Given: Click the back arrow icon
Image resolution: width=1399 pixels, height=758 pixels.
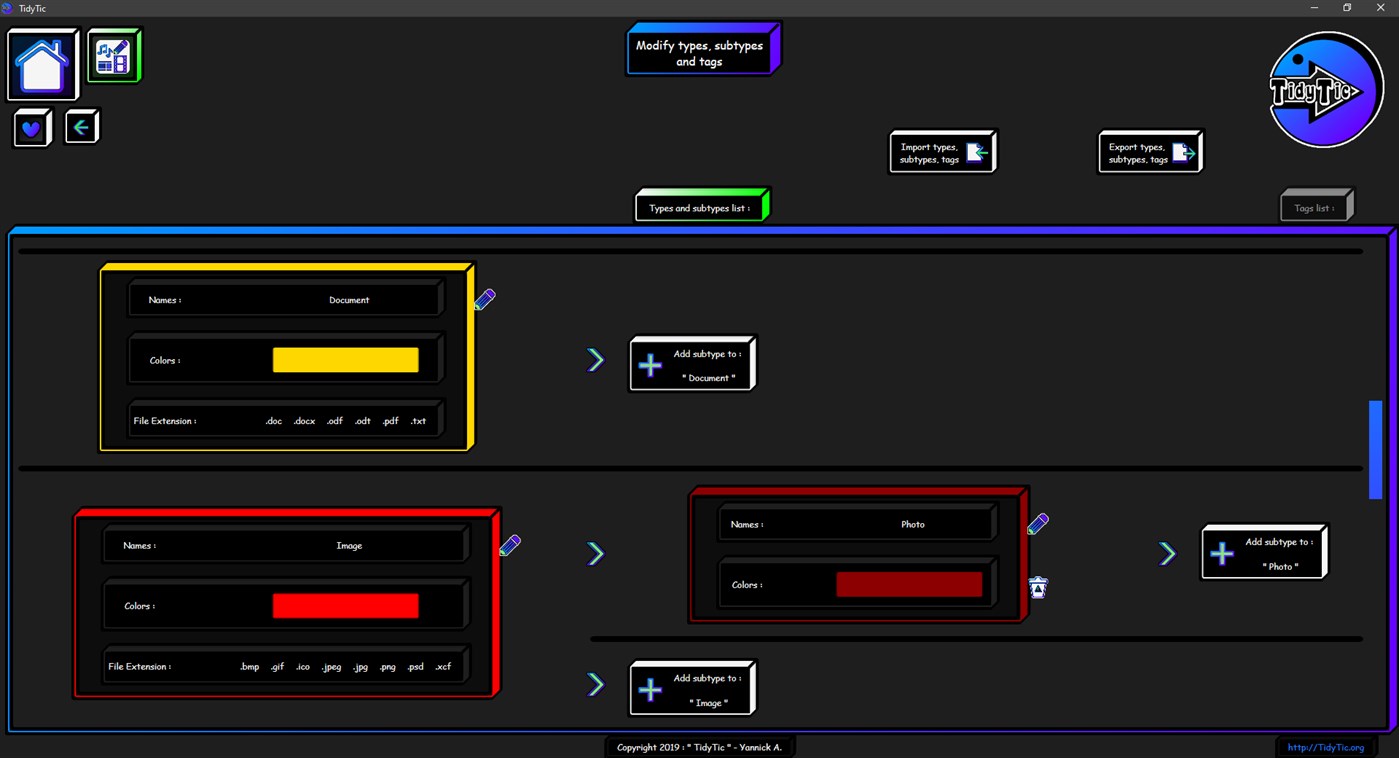Looking at the screenshot, I should click(81, 125).
